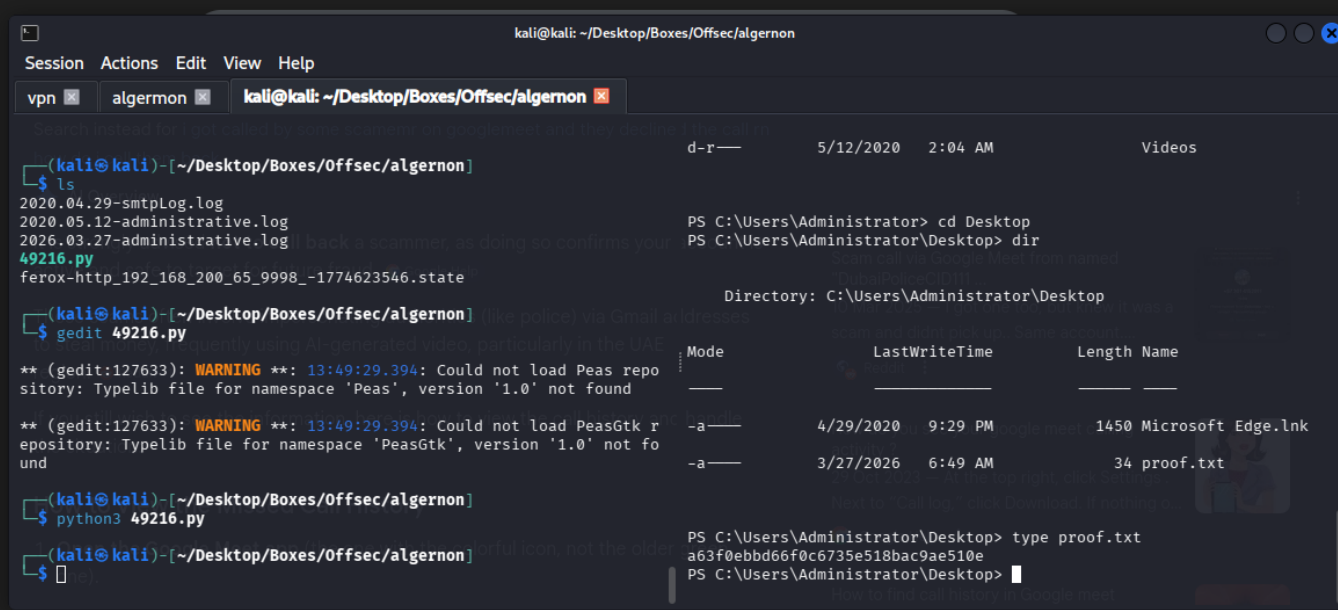
Task: Close the vpn tab
Action: (x=71, y=97)
